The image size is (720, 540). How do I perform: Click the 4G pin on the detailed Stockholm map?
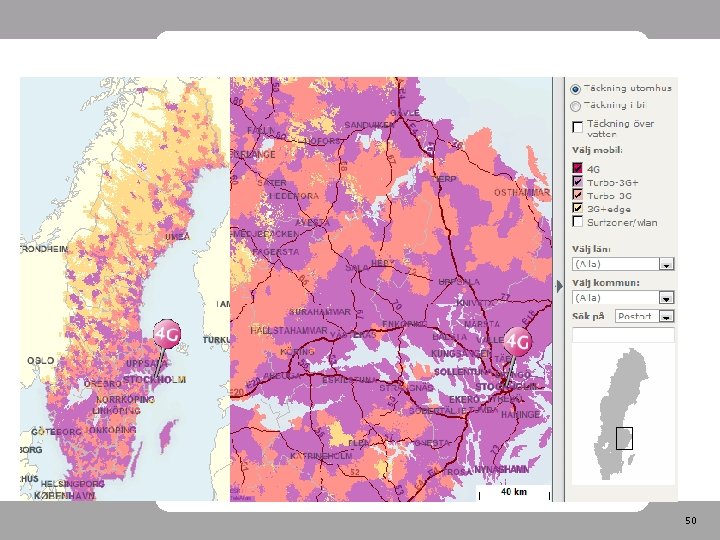point(518,342)
